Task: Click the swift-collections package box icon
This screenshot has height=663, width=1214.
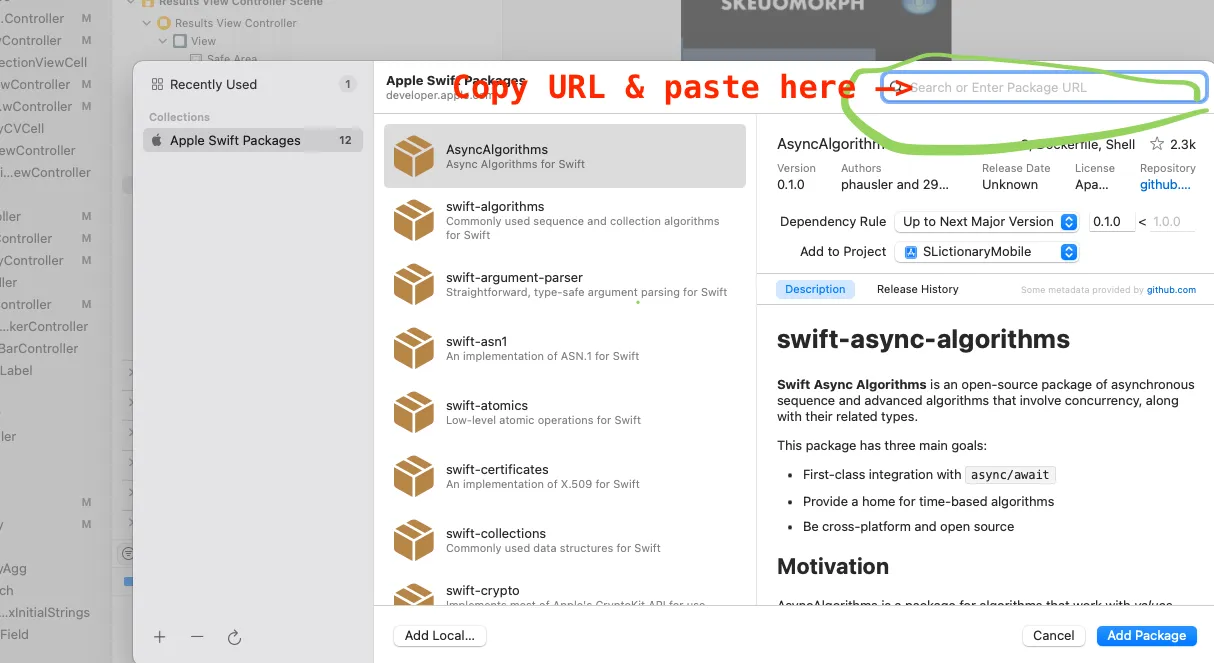Action: point(413,540)
